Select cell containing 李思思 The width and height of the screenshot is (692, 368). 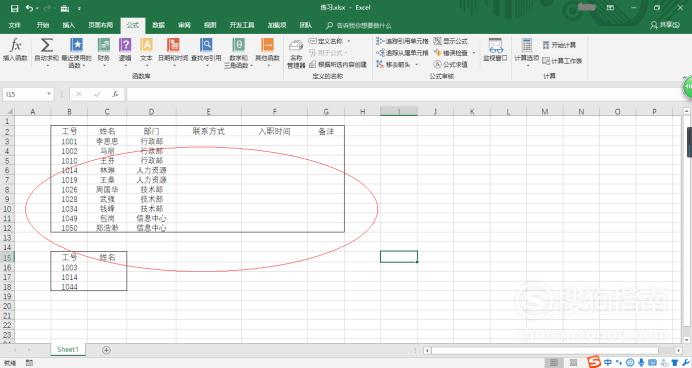[x=107, y=142]
